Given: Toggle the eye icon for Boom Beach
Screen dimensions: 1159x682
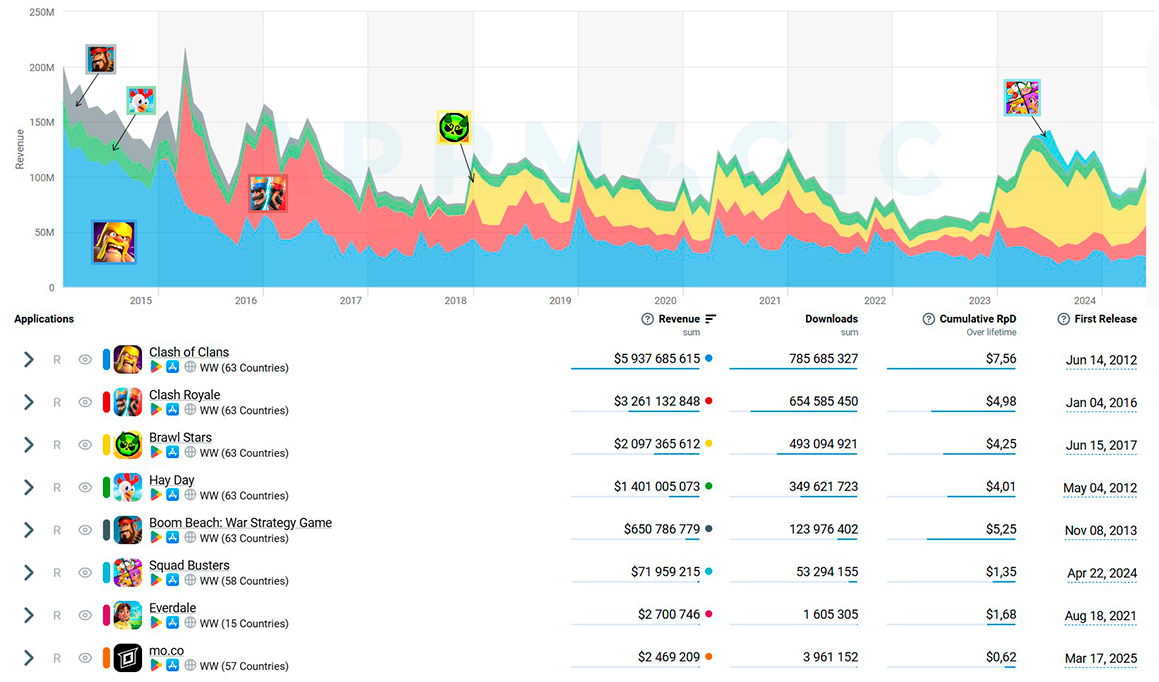Looking at the screenshot, I should coord(85,530).
